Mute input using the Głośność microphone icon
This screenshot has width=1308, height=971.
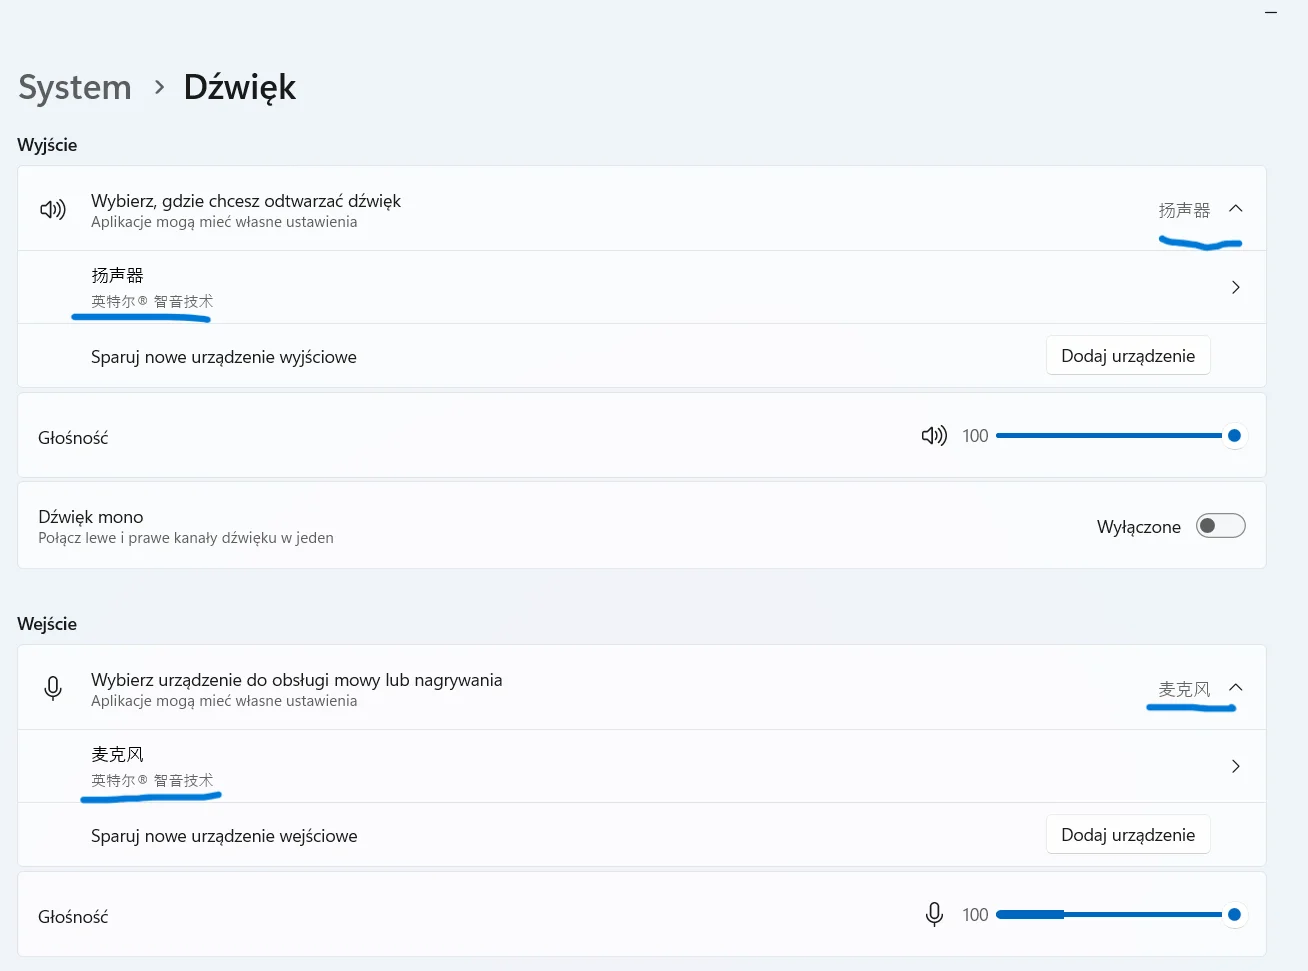[x=934, y=915]
